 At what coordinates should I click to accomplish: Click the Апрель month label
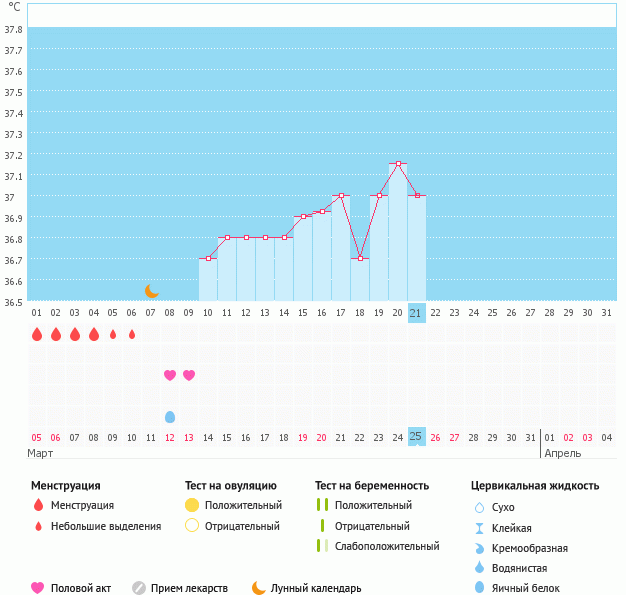tap(562, 453)
